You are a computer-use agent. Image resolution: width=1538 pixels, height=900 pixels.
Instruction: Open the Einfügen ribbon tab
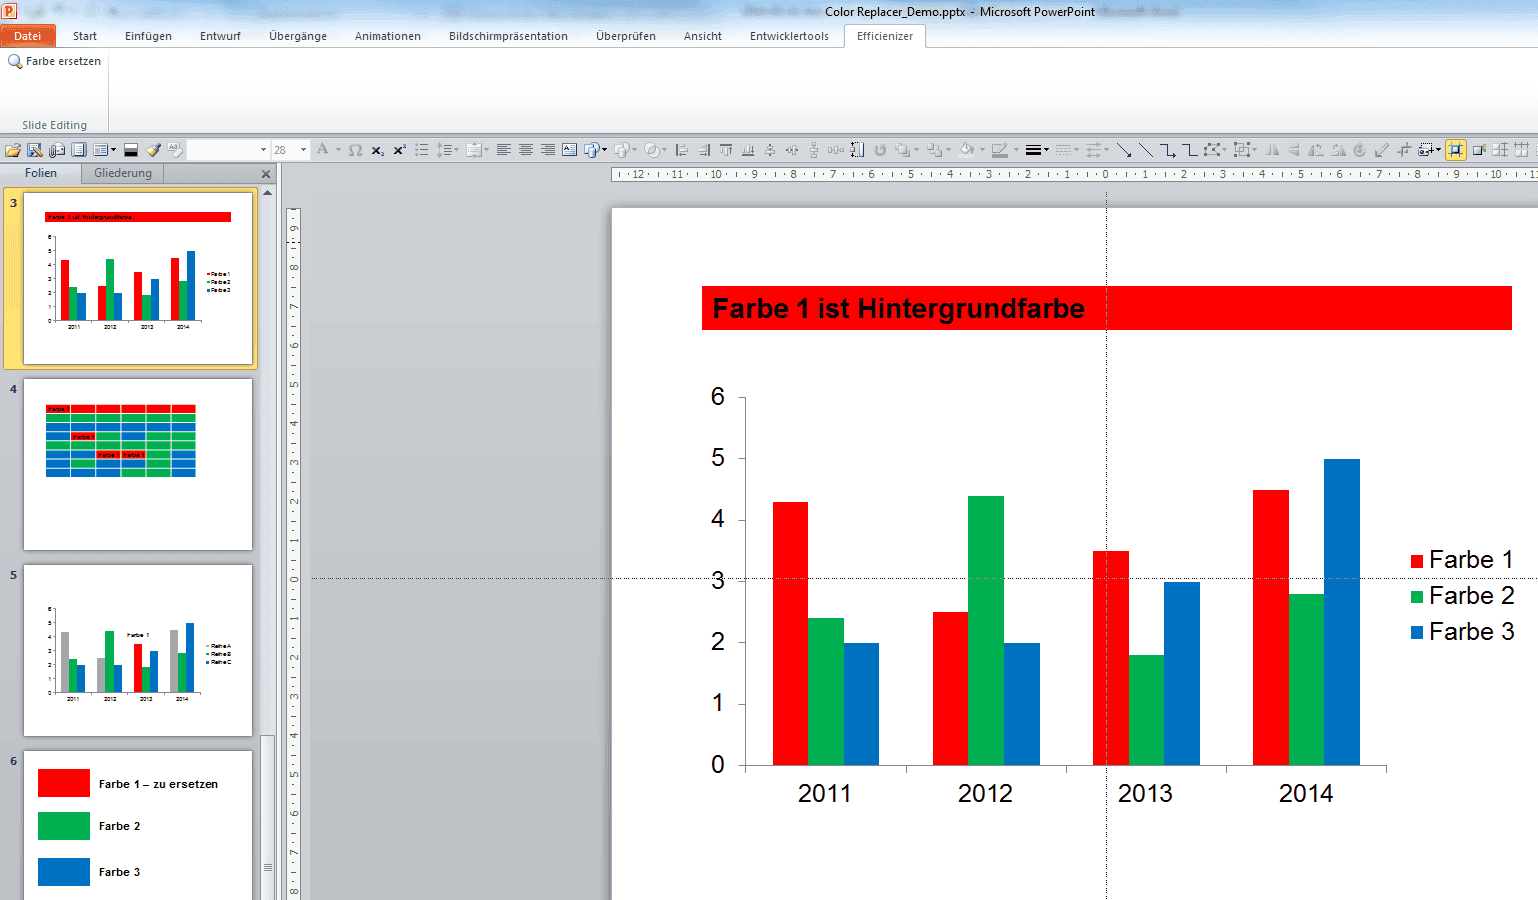(148, 36)
